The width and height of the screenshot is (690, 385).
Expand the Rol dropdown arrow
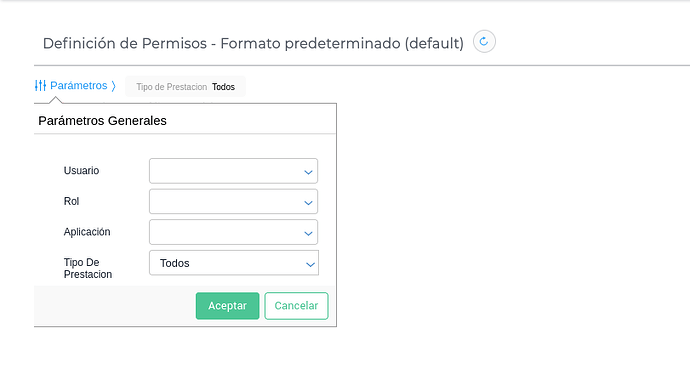point(308,203)
